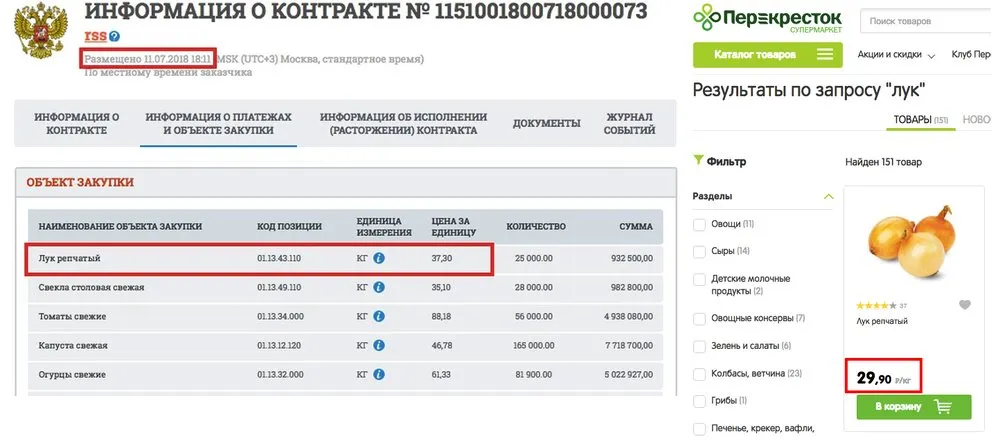Click info icon in Лук репчатый row
The image size is (1000, 441).
point(379,258)
